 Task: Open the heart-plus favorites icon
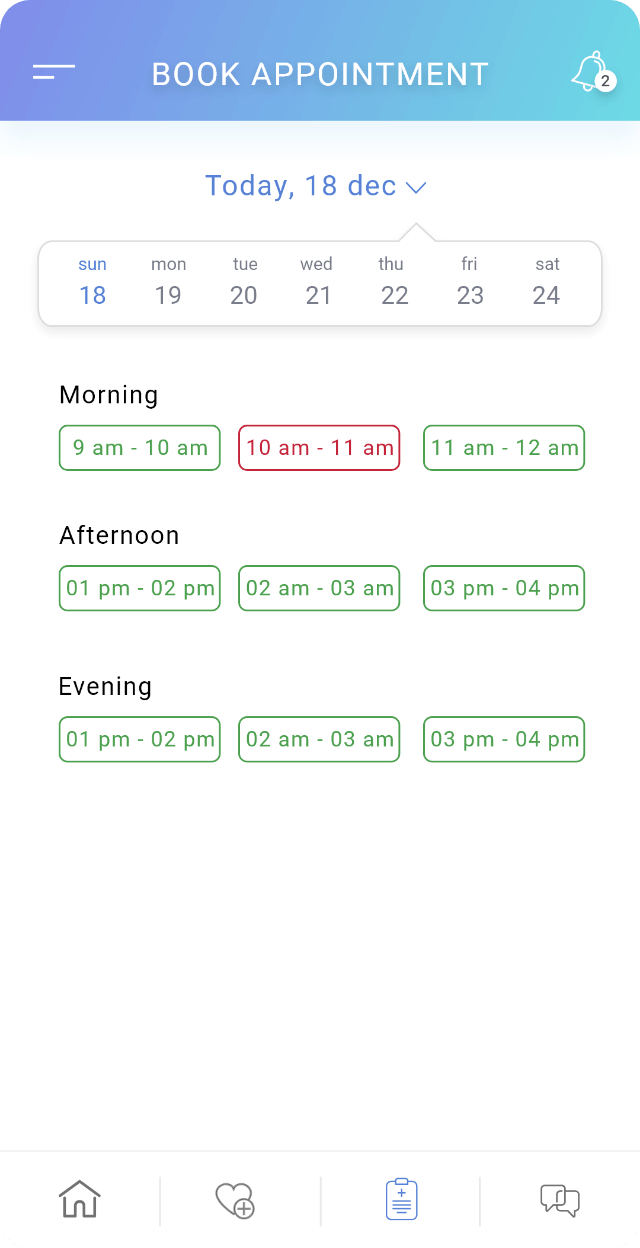tap(236, 1199)
